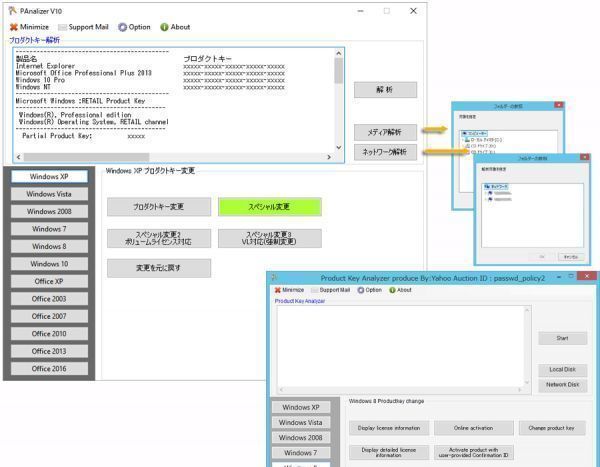This screenshot has width=600, height=467.
Task: Click Display license information button
Action: 389,428
